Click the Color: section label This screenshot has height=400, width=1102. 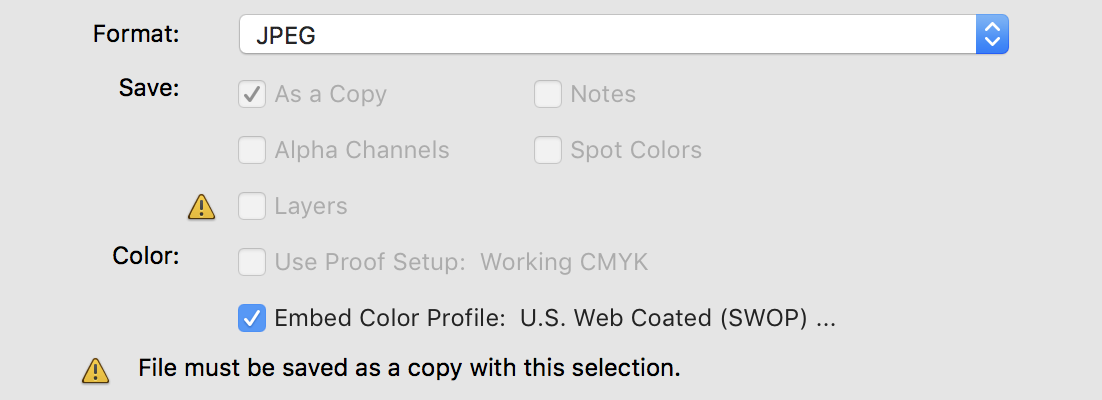[146, 256]
